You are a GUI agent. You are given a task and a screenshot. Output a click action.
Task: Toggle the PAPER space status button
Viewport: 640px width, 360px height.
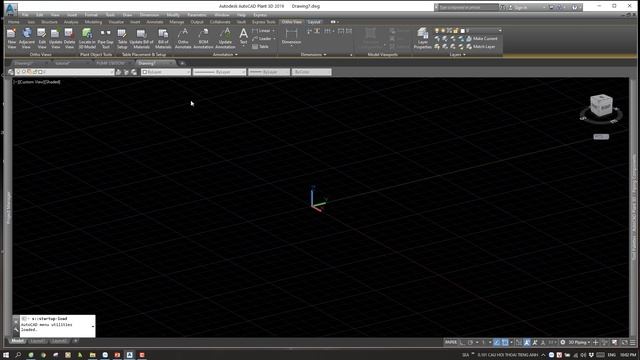point(451,342)
